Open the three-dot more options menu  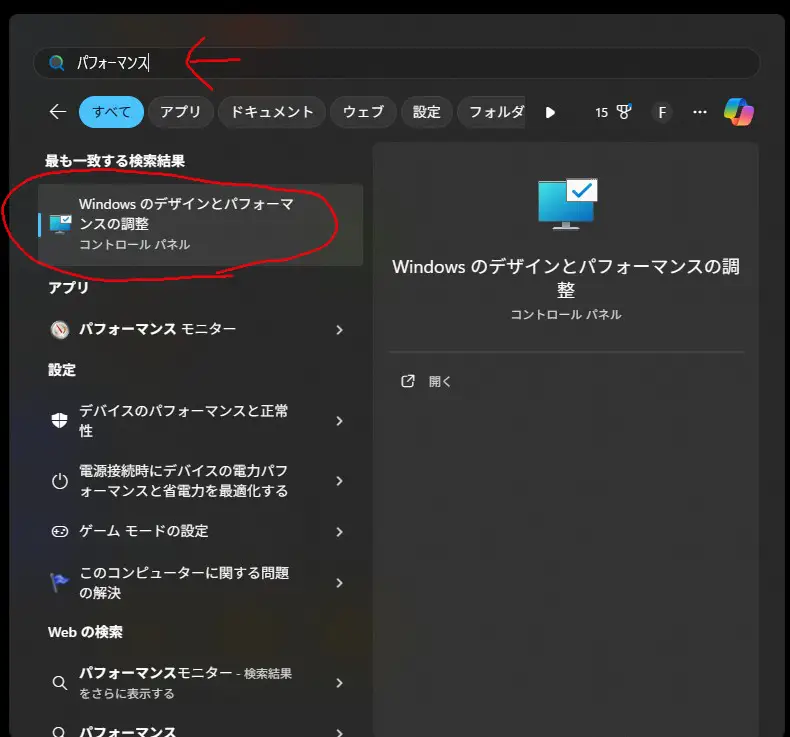[x=700, y=112]
